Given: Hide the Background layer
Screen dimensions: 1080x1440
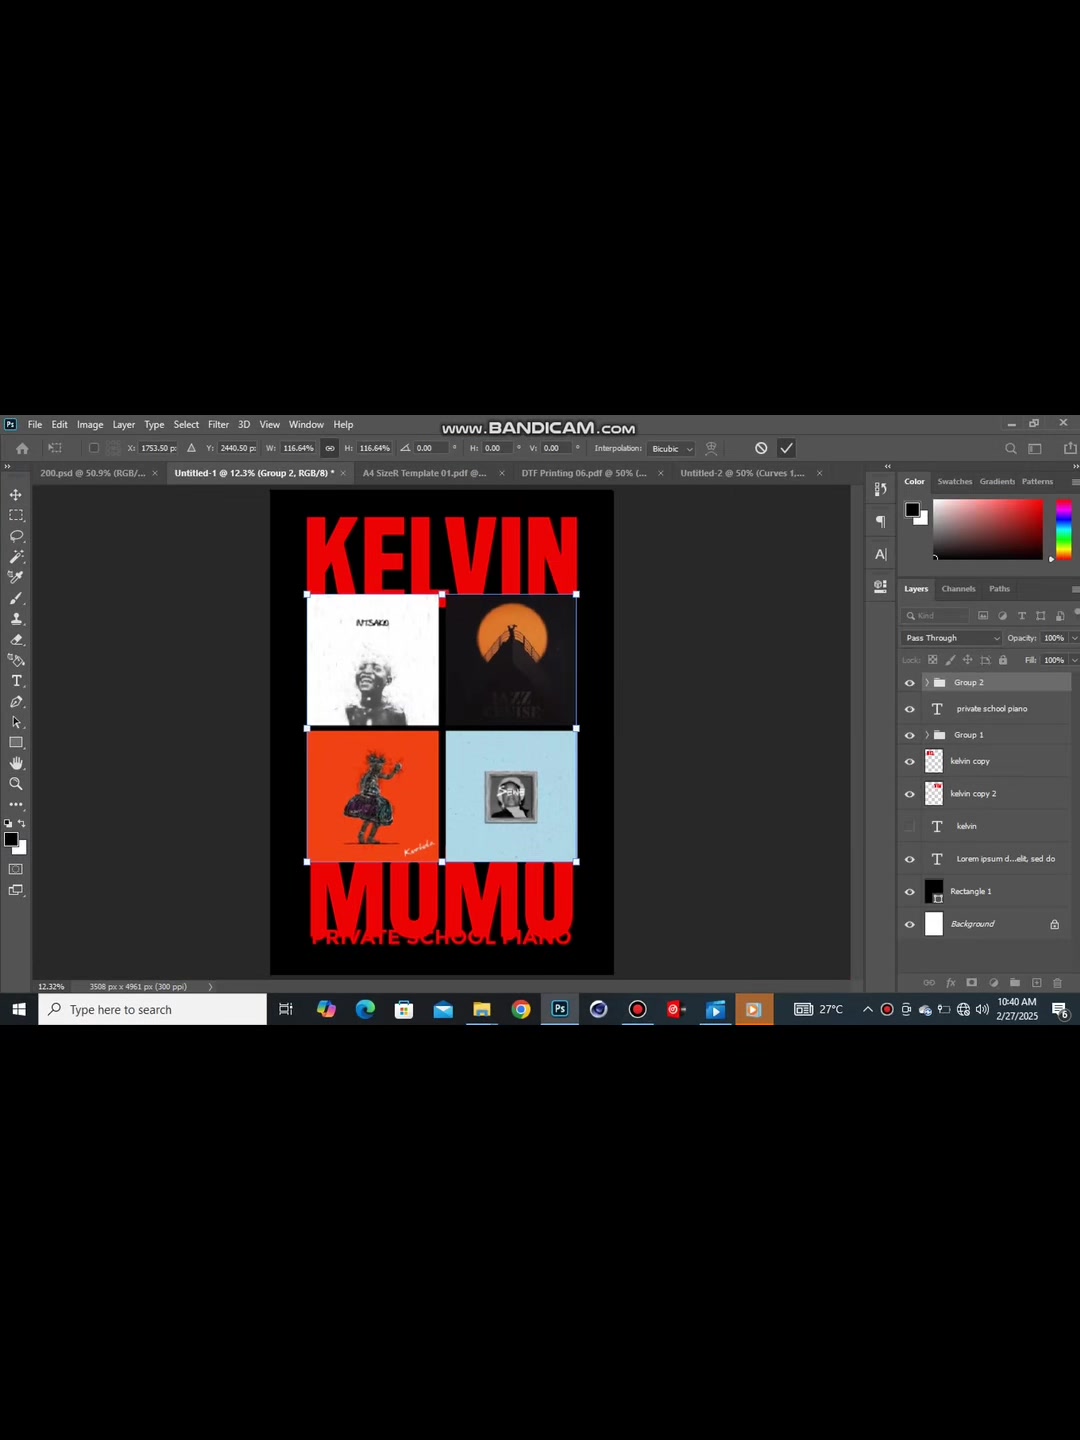Looking at the screenshot, I should tap(910, 924).
